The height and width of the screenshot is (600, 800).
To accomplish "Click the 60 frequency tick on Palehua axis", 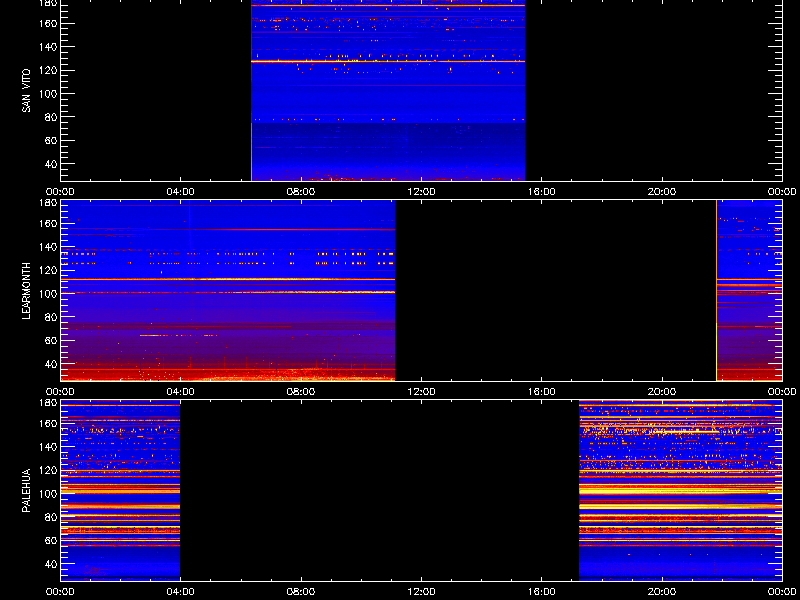I will (51, 540).
